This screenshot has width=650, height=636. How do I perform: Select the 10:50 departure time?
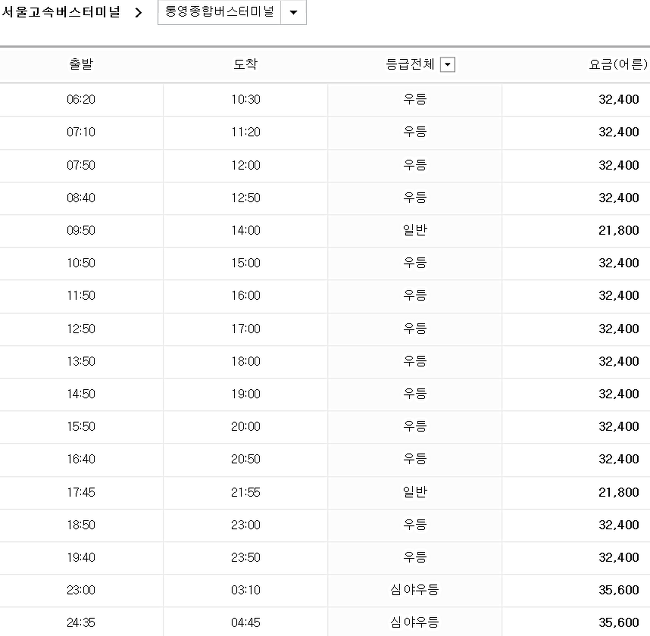81,263
